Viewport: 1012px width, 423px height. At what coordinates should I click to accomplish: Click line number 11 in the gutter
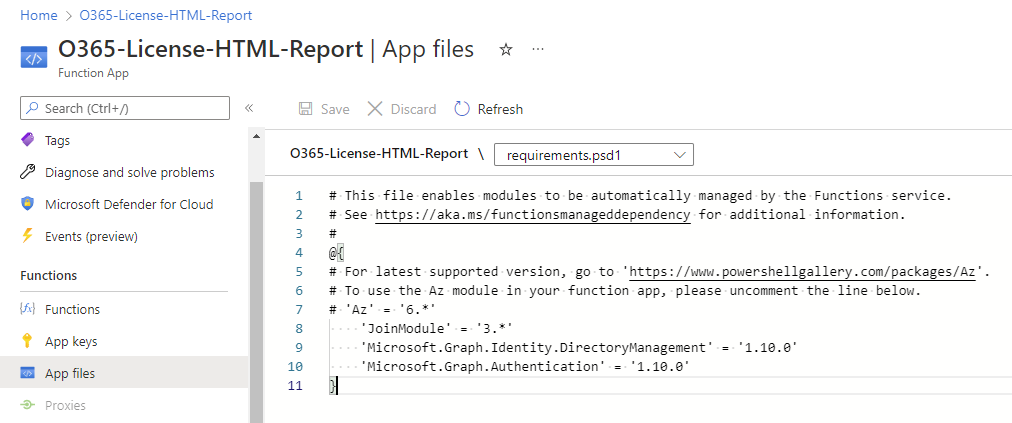point(296,386)
